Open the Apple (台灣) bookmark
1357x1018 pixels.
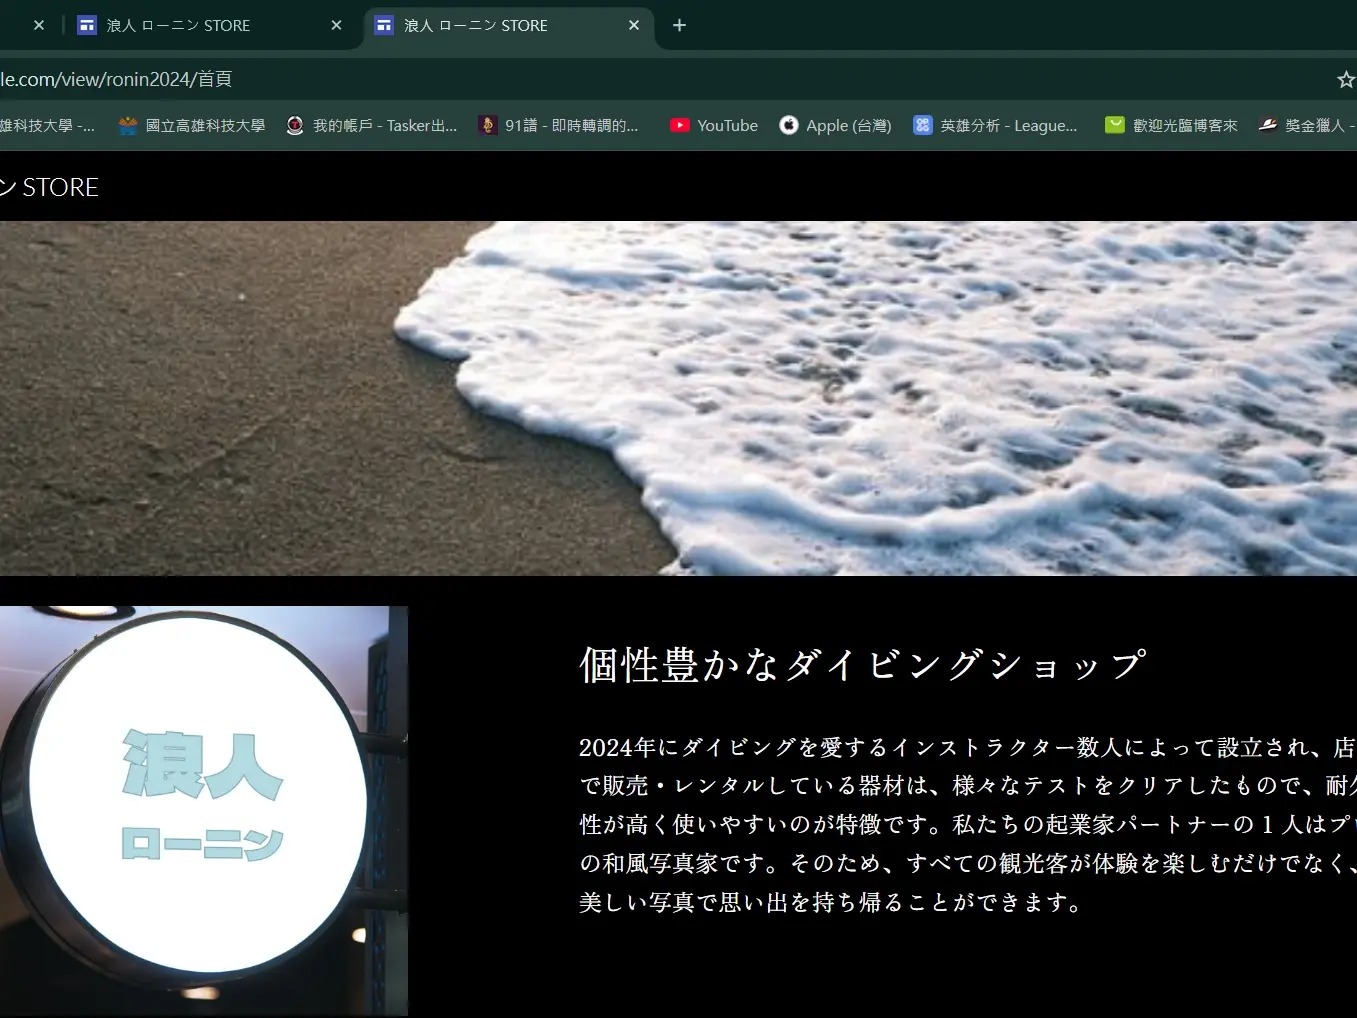click(835, 124)
